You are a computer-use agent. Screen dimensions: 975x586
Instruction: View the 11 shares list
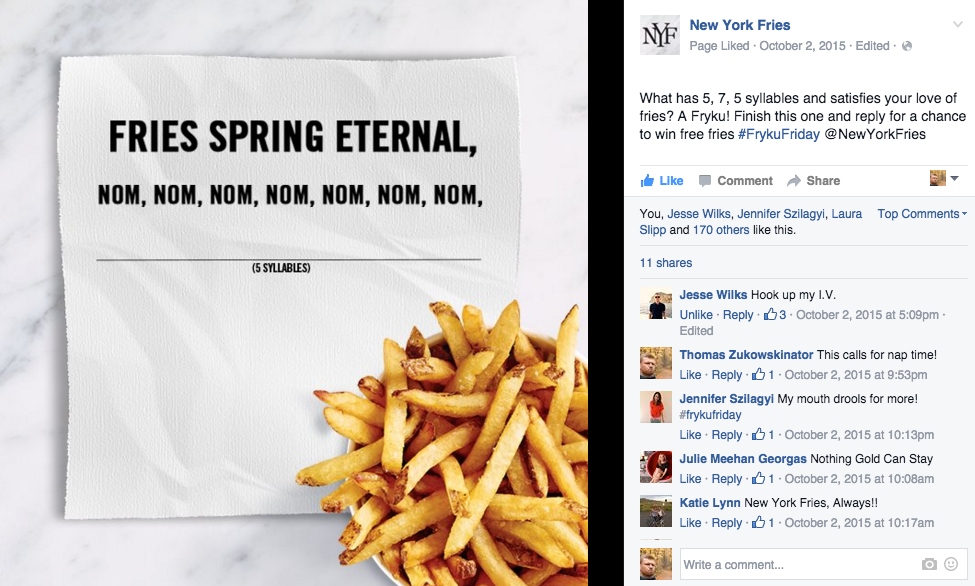666,263
